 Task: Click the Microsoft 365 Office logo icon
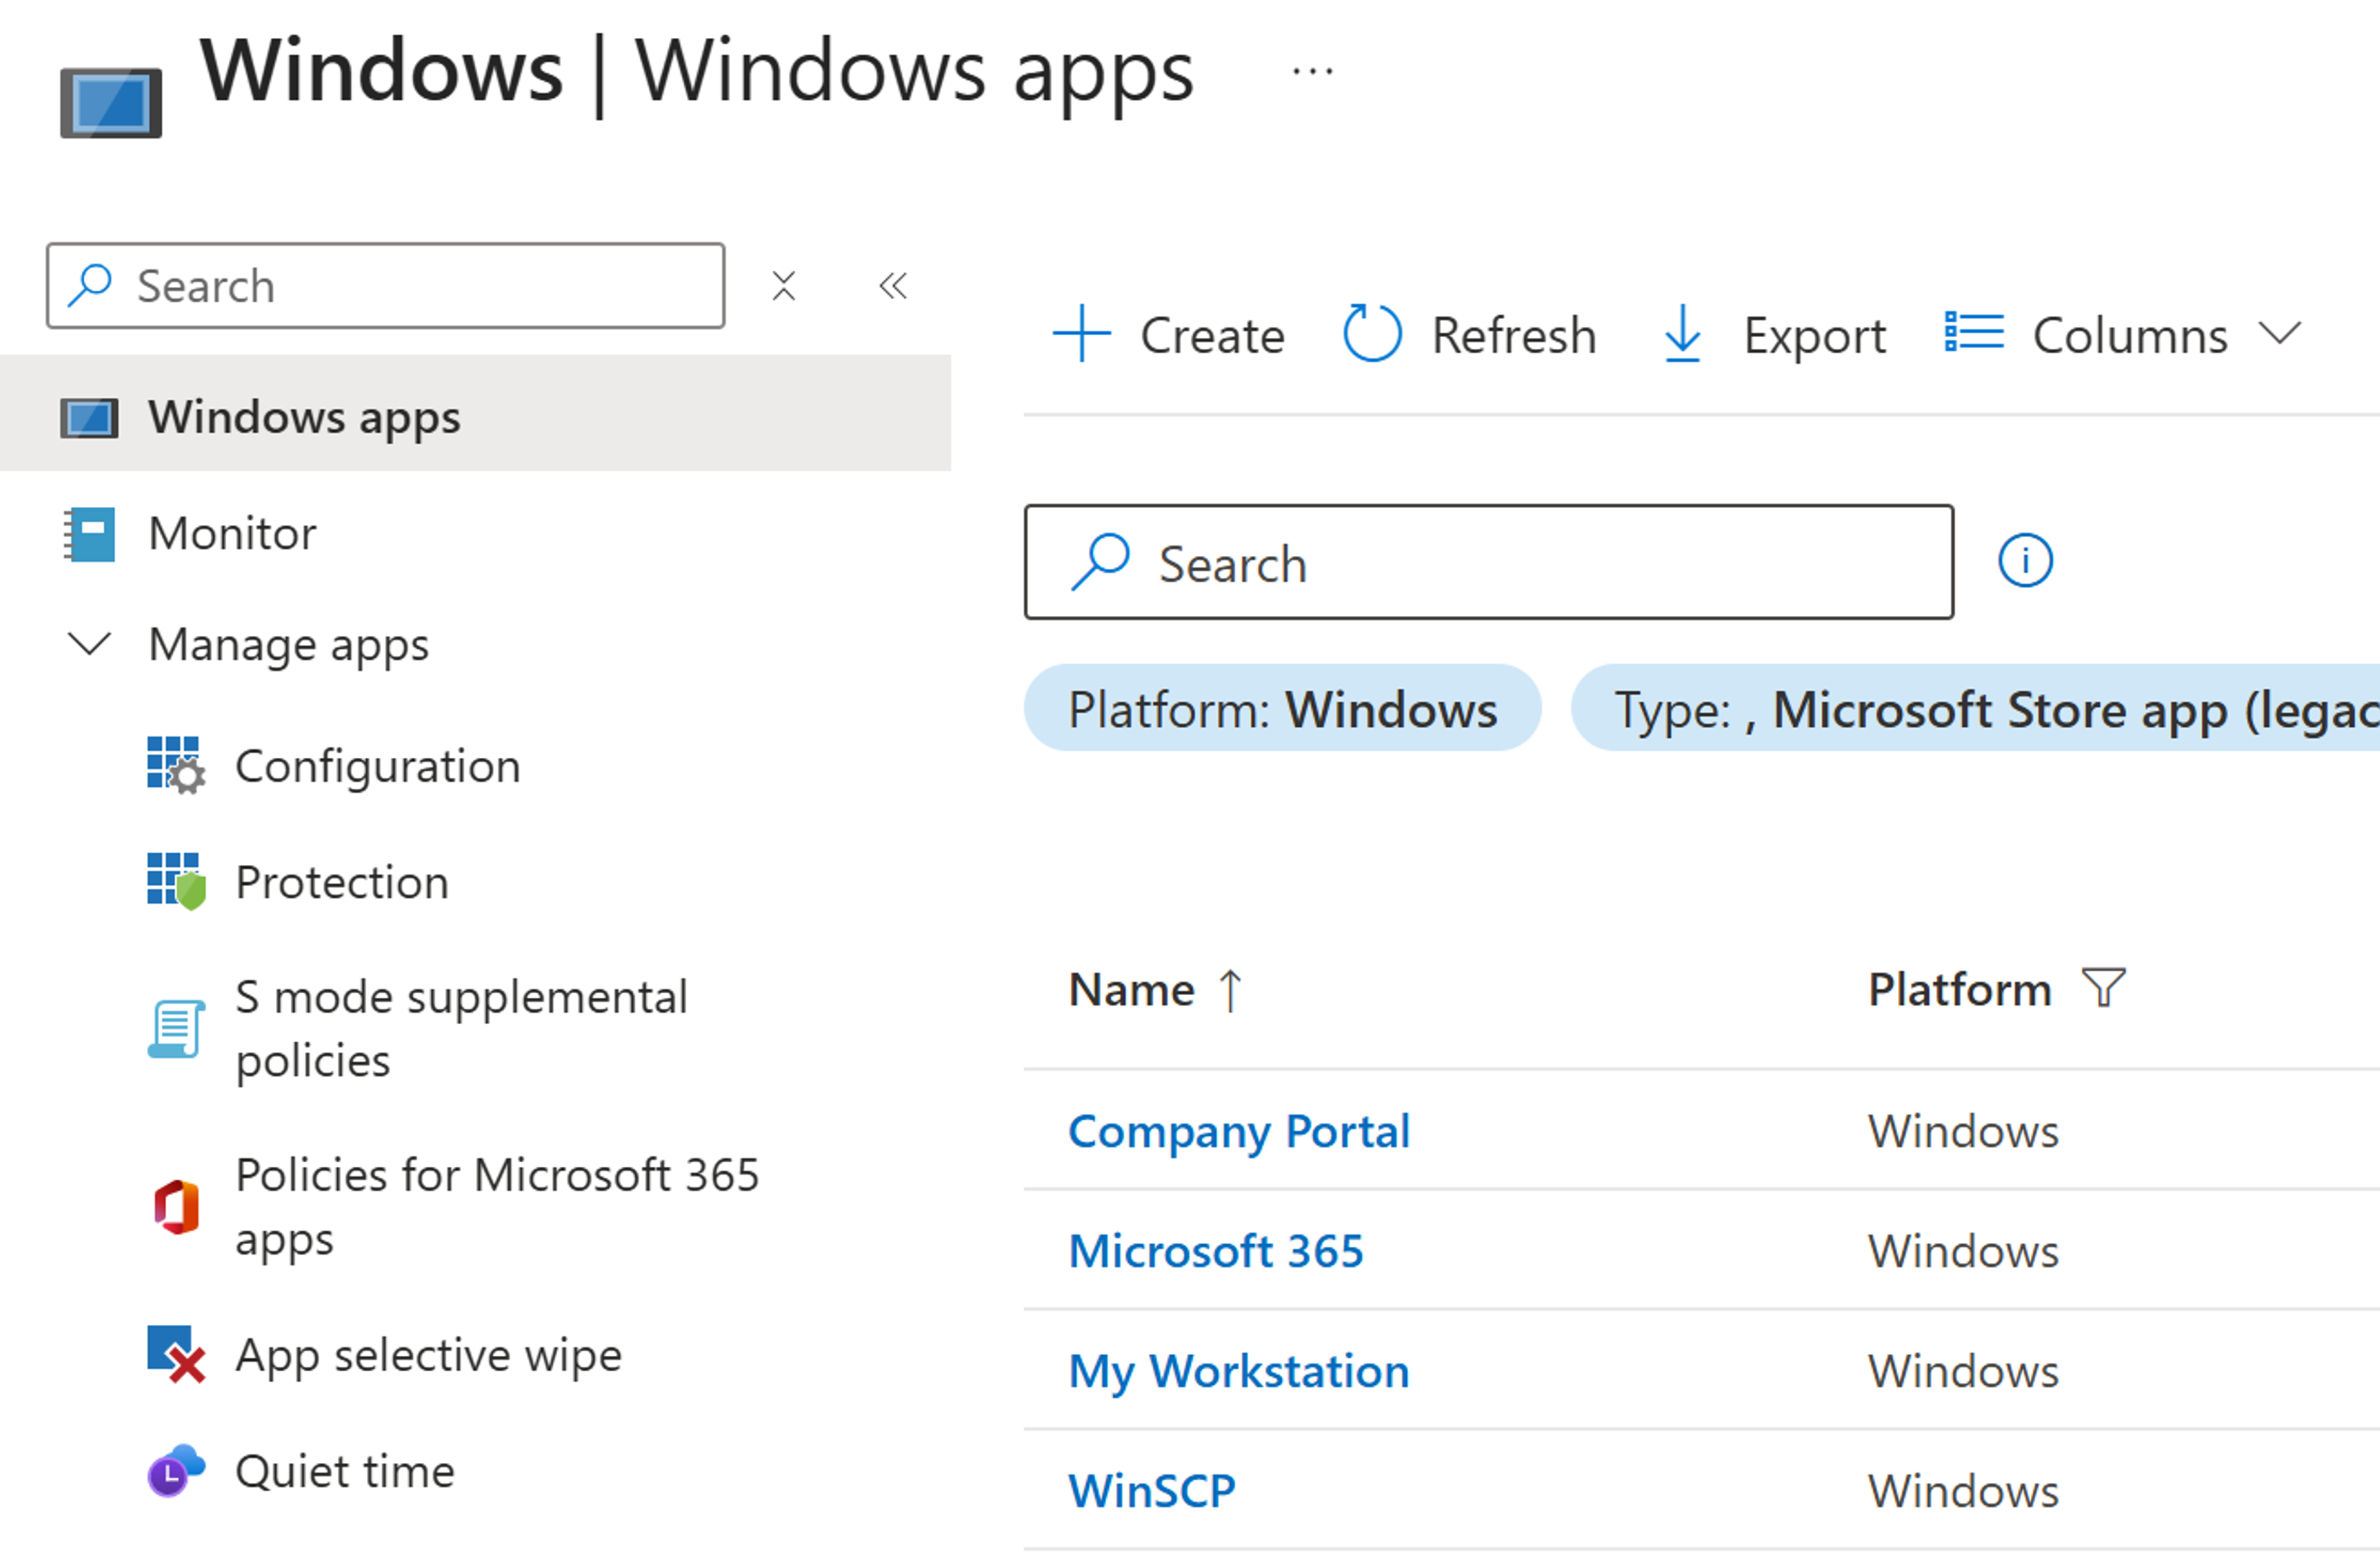[x=177, y=1207]
